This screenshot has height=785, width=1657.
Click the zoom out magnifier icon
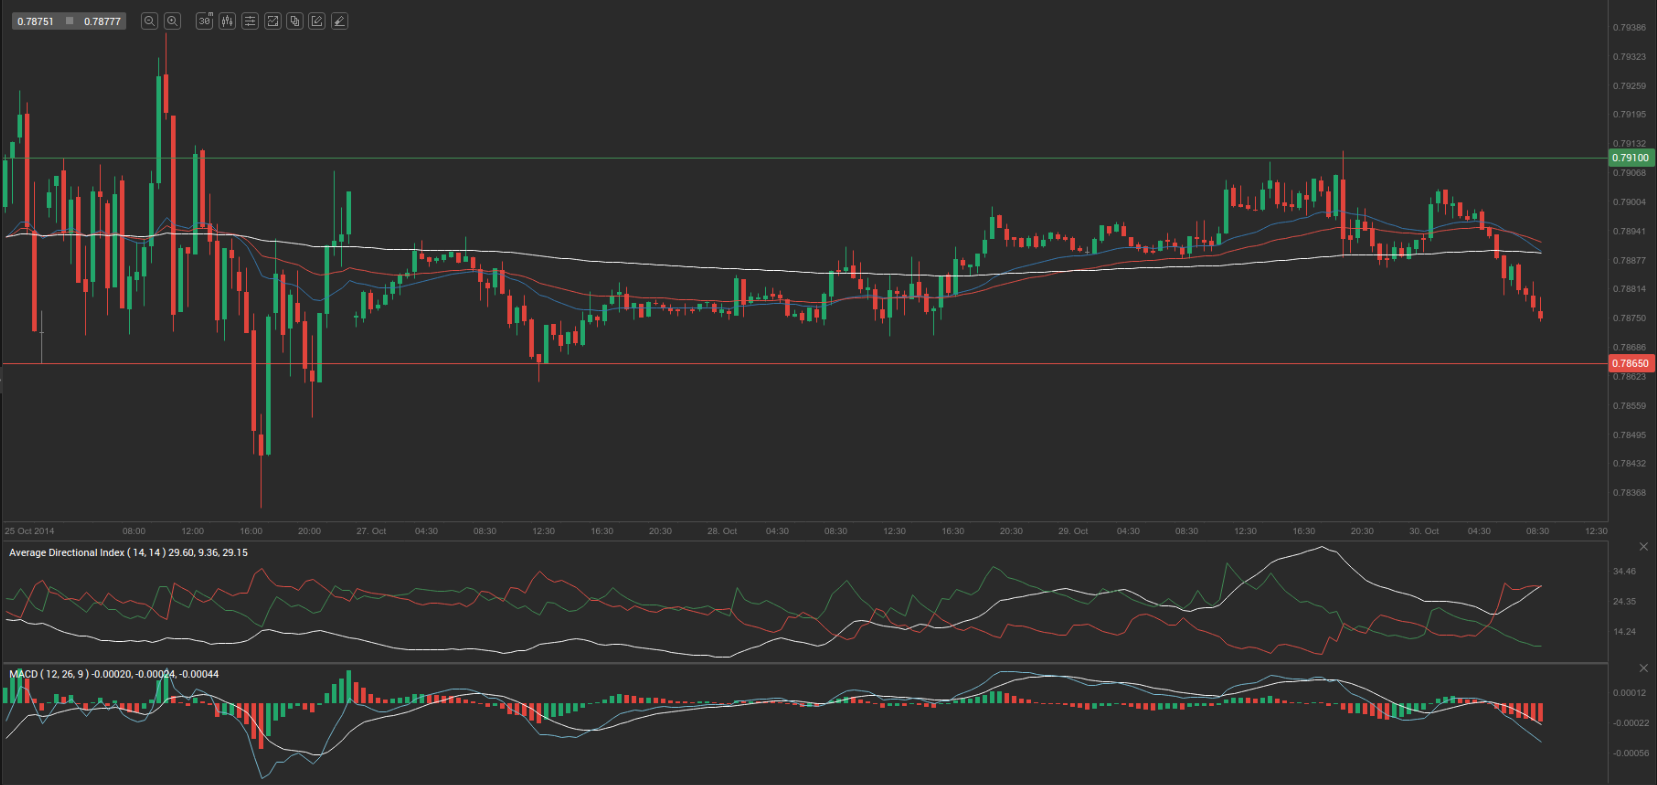149,21
